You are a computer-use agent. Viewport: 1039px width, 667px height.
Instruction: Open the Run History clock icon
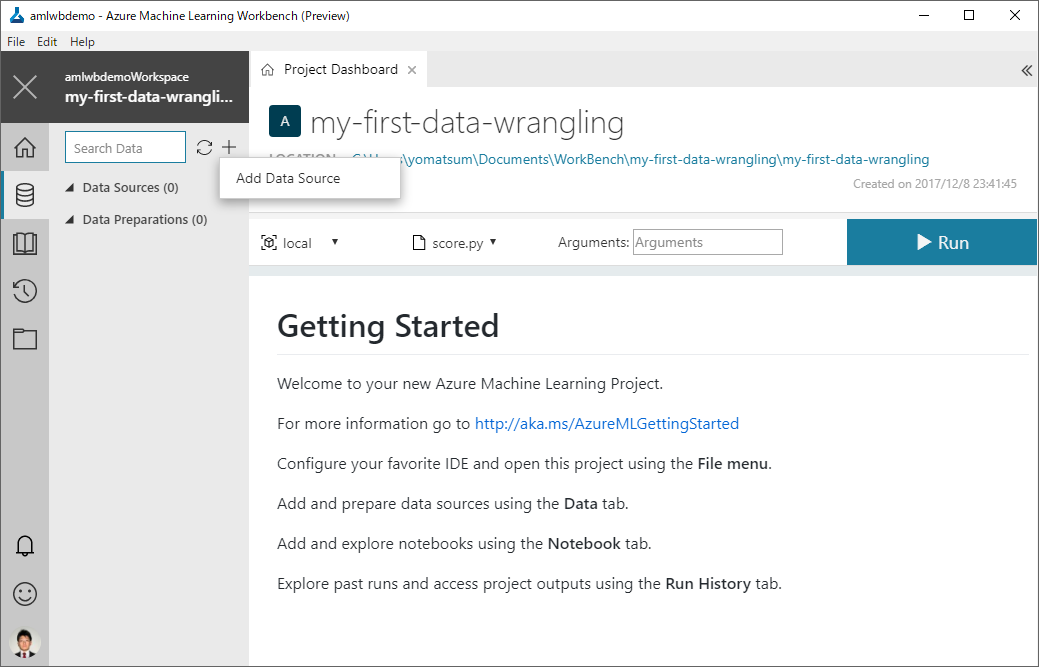[x=25, y=291]
